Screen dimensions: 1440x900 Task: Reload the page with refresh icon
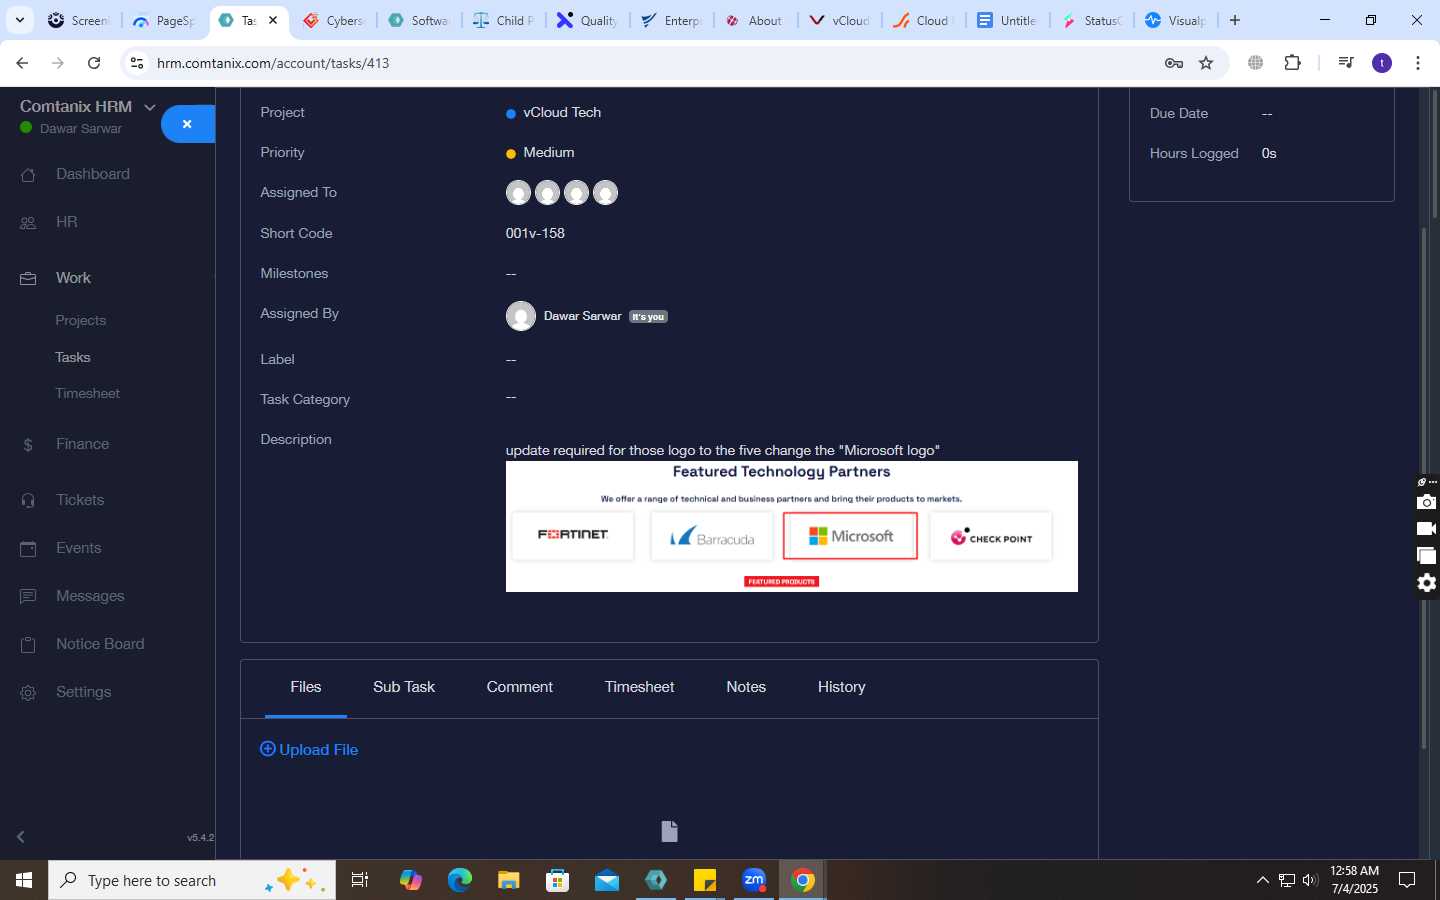pyautogui.click(x=94, y=63)
